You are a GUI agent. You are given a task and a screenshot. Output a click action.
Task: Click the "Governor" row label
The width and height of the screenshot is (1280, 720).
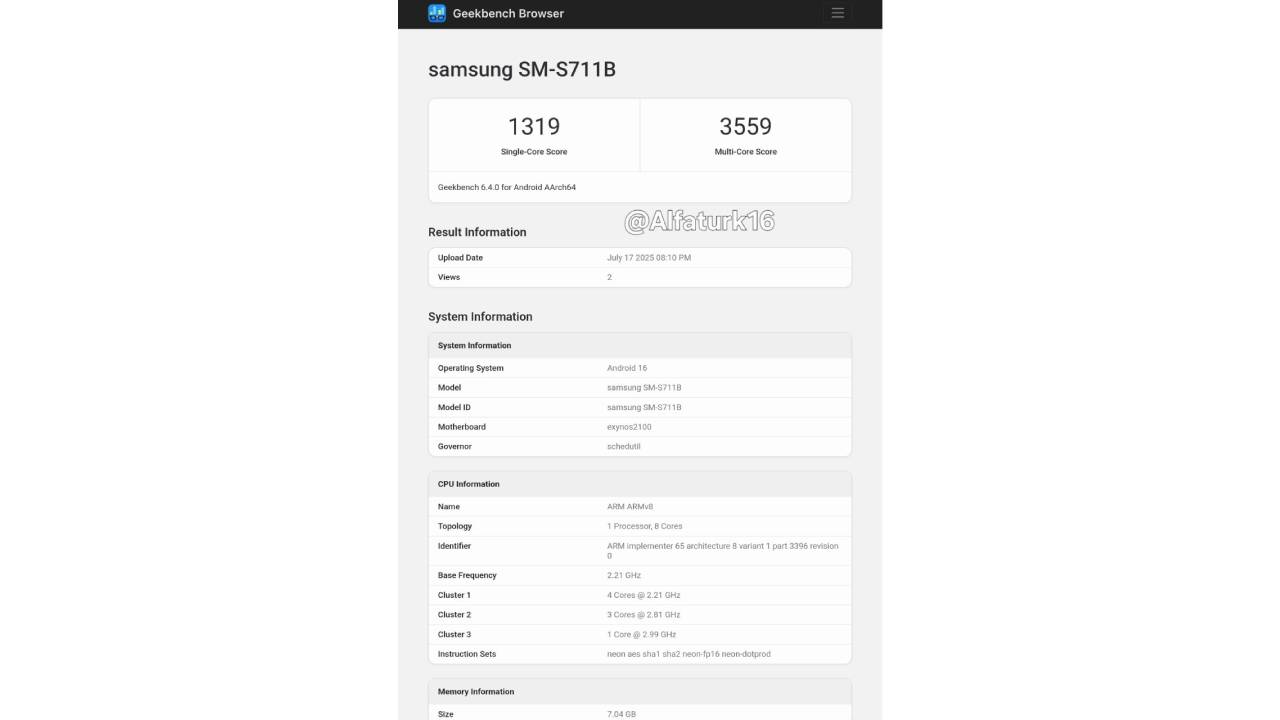(x=455, y=446)
